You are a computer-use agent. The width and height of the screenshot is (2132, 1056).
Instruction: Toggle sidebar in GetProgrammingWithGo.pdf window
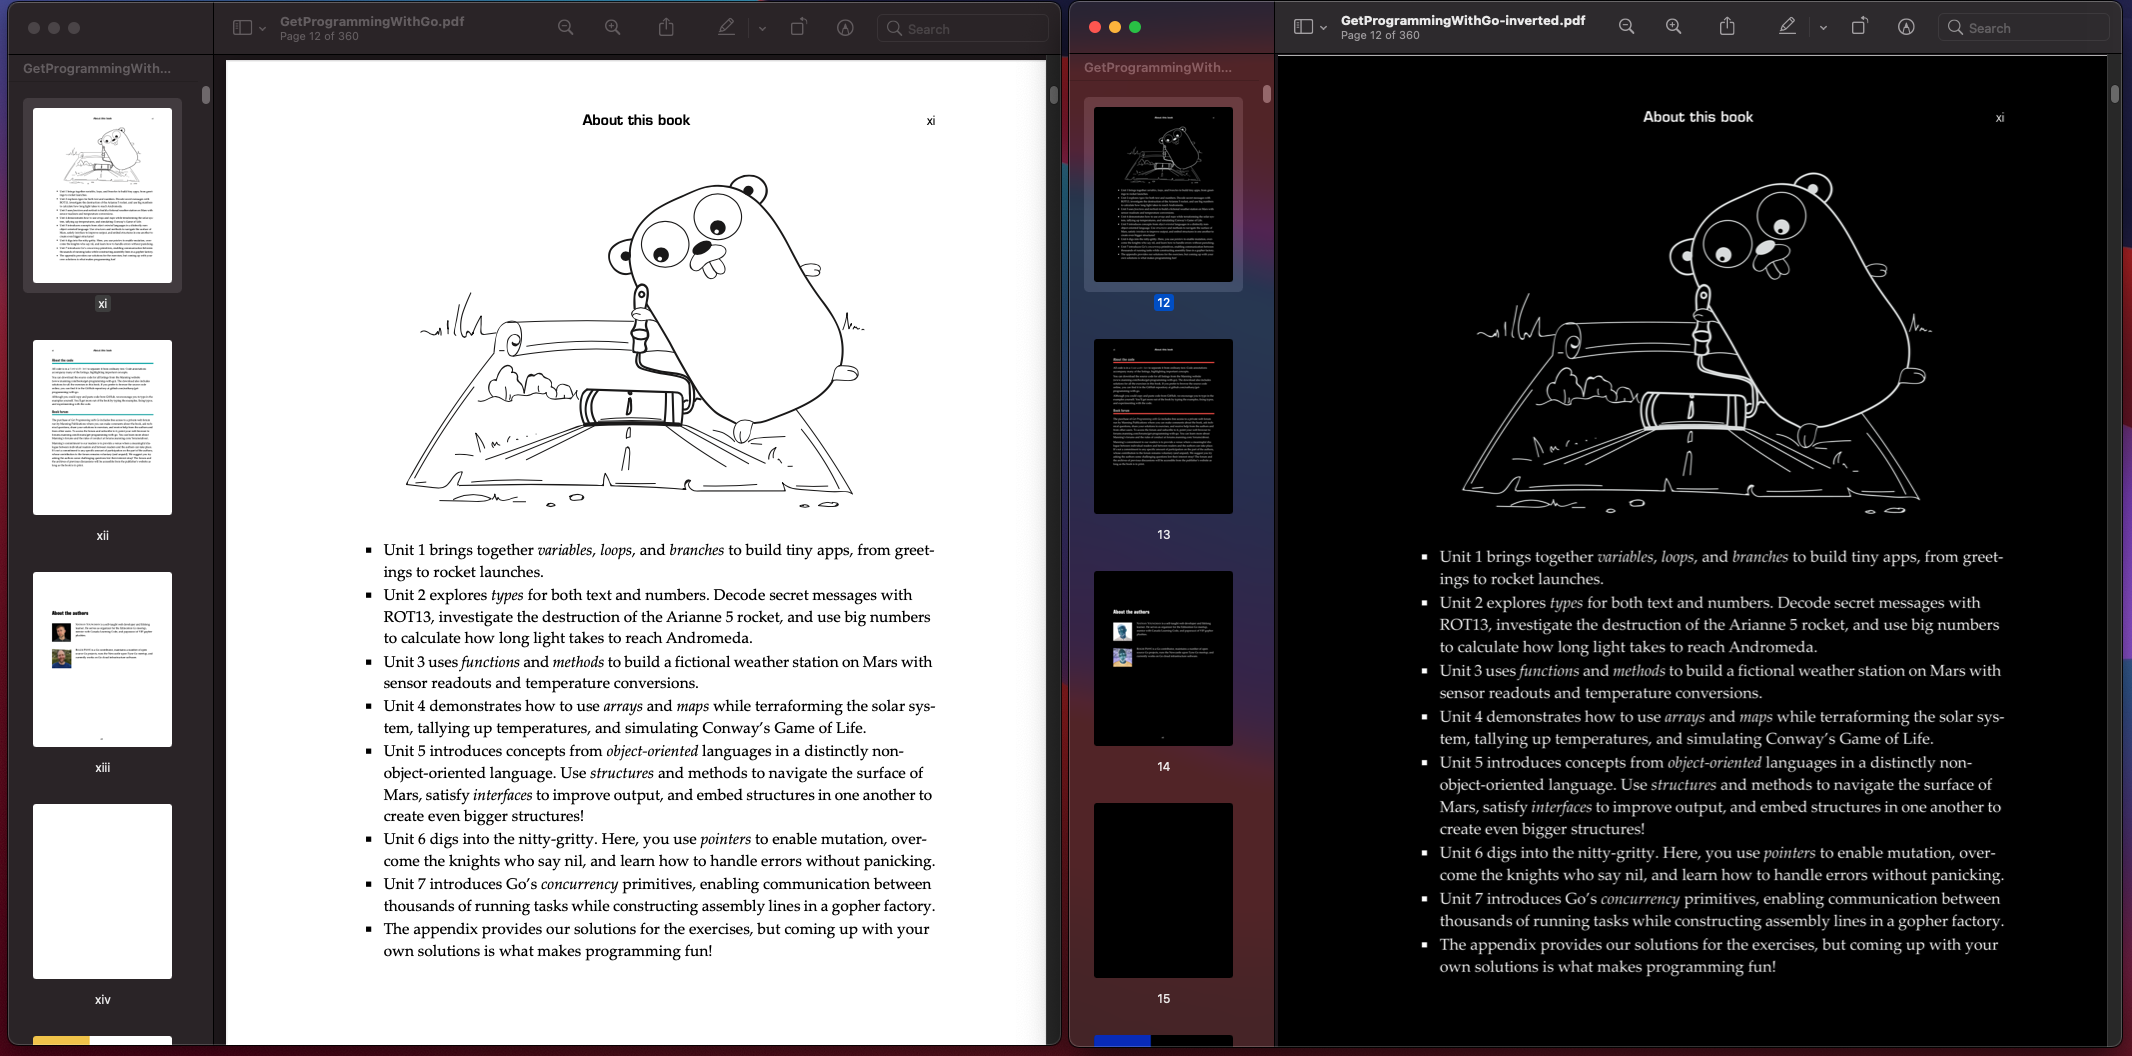(x=242, y=28)
